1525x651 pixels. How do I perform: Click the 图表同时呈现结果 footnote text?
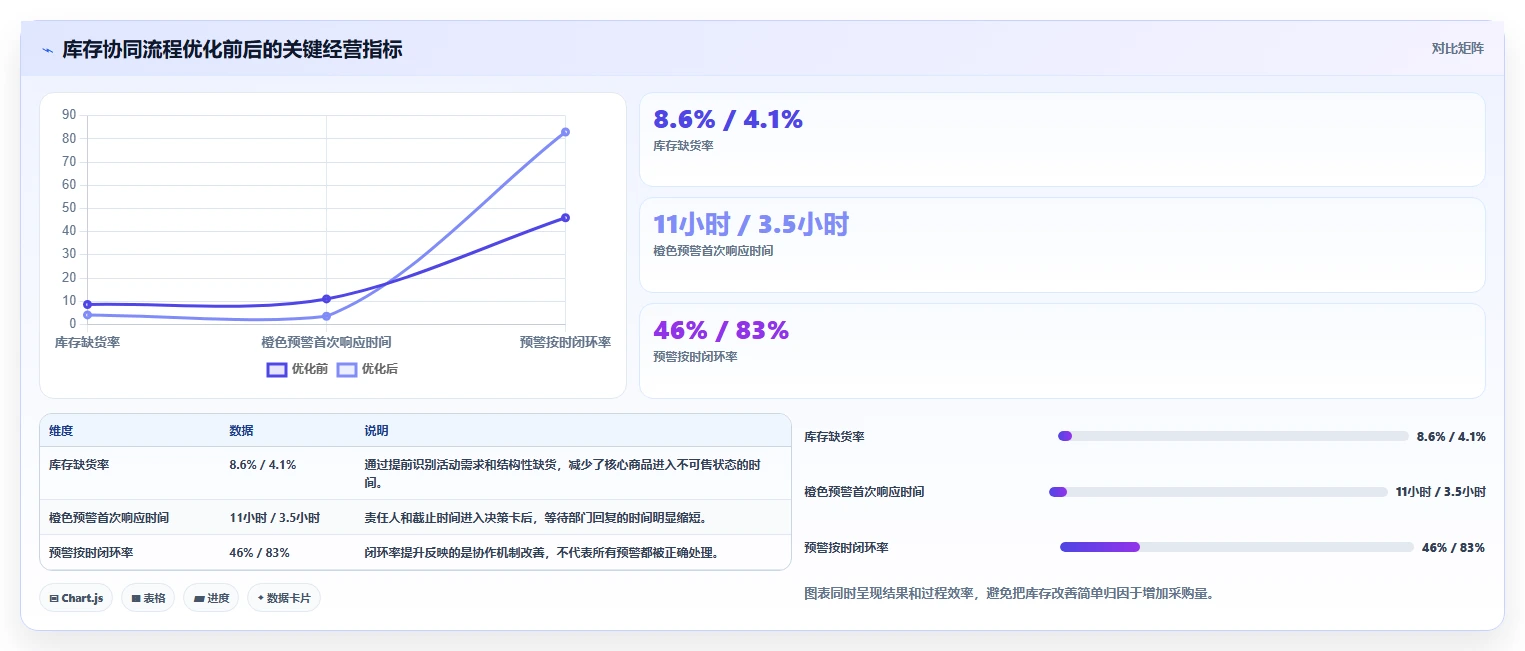(1009, 593)
